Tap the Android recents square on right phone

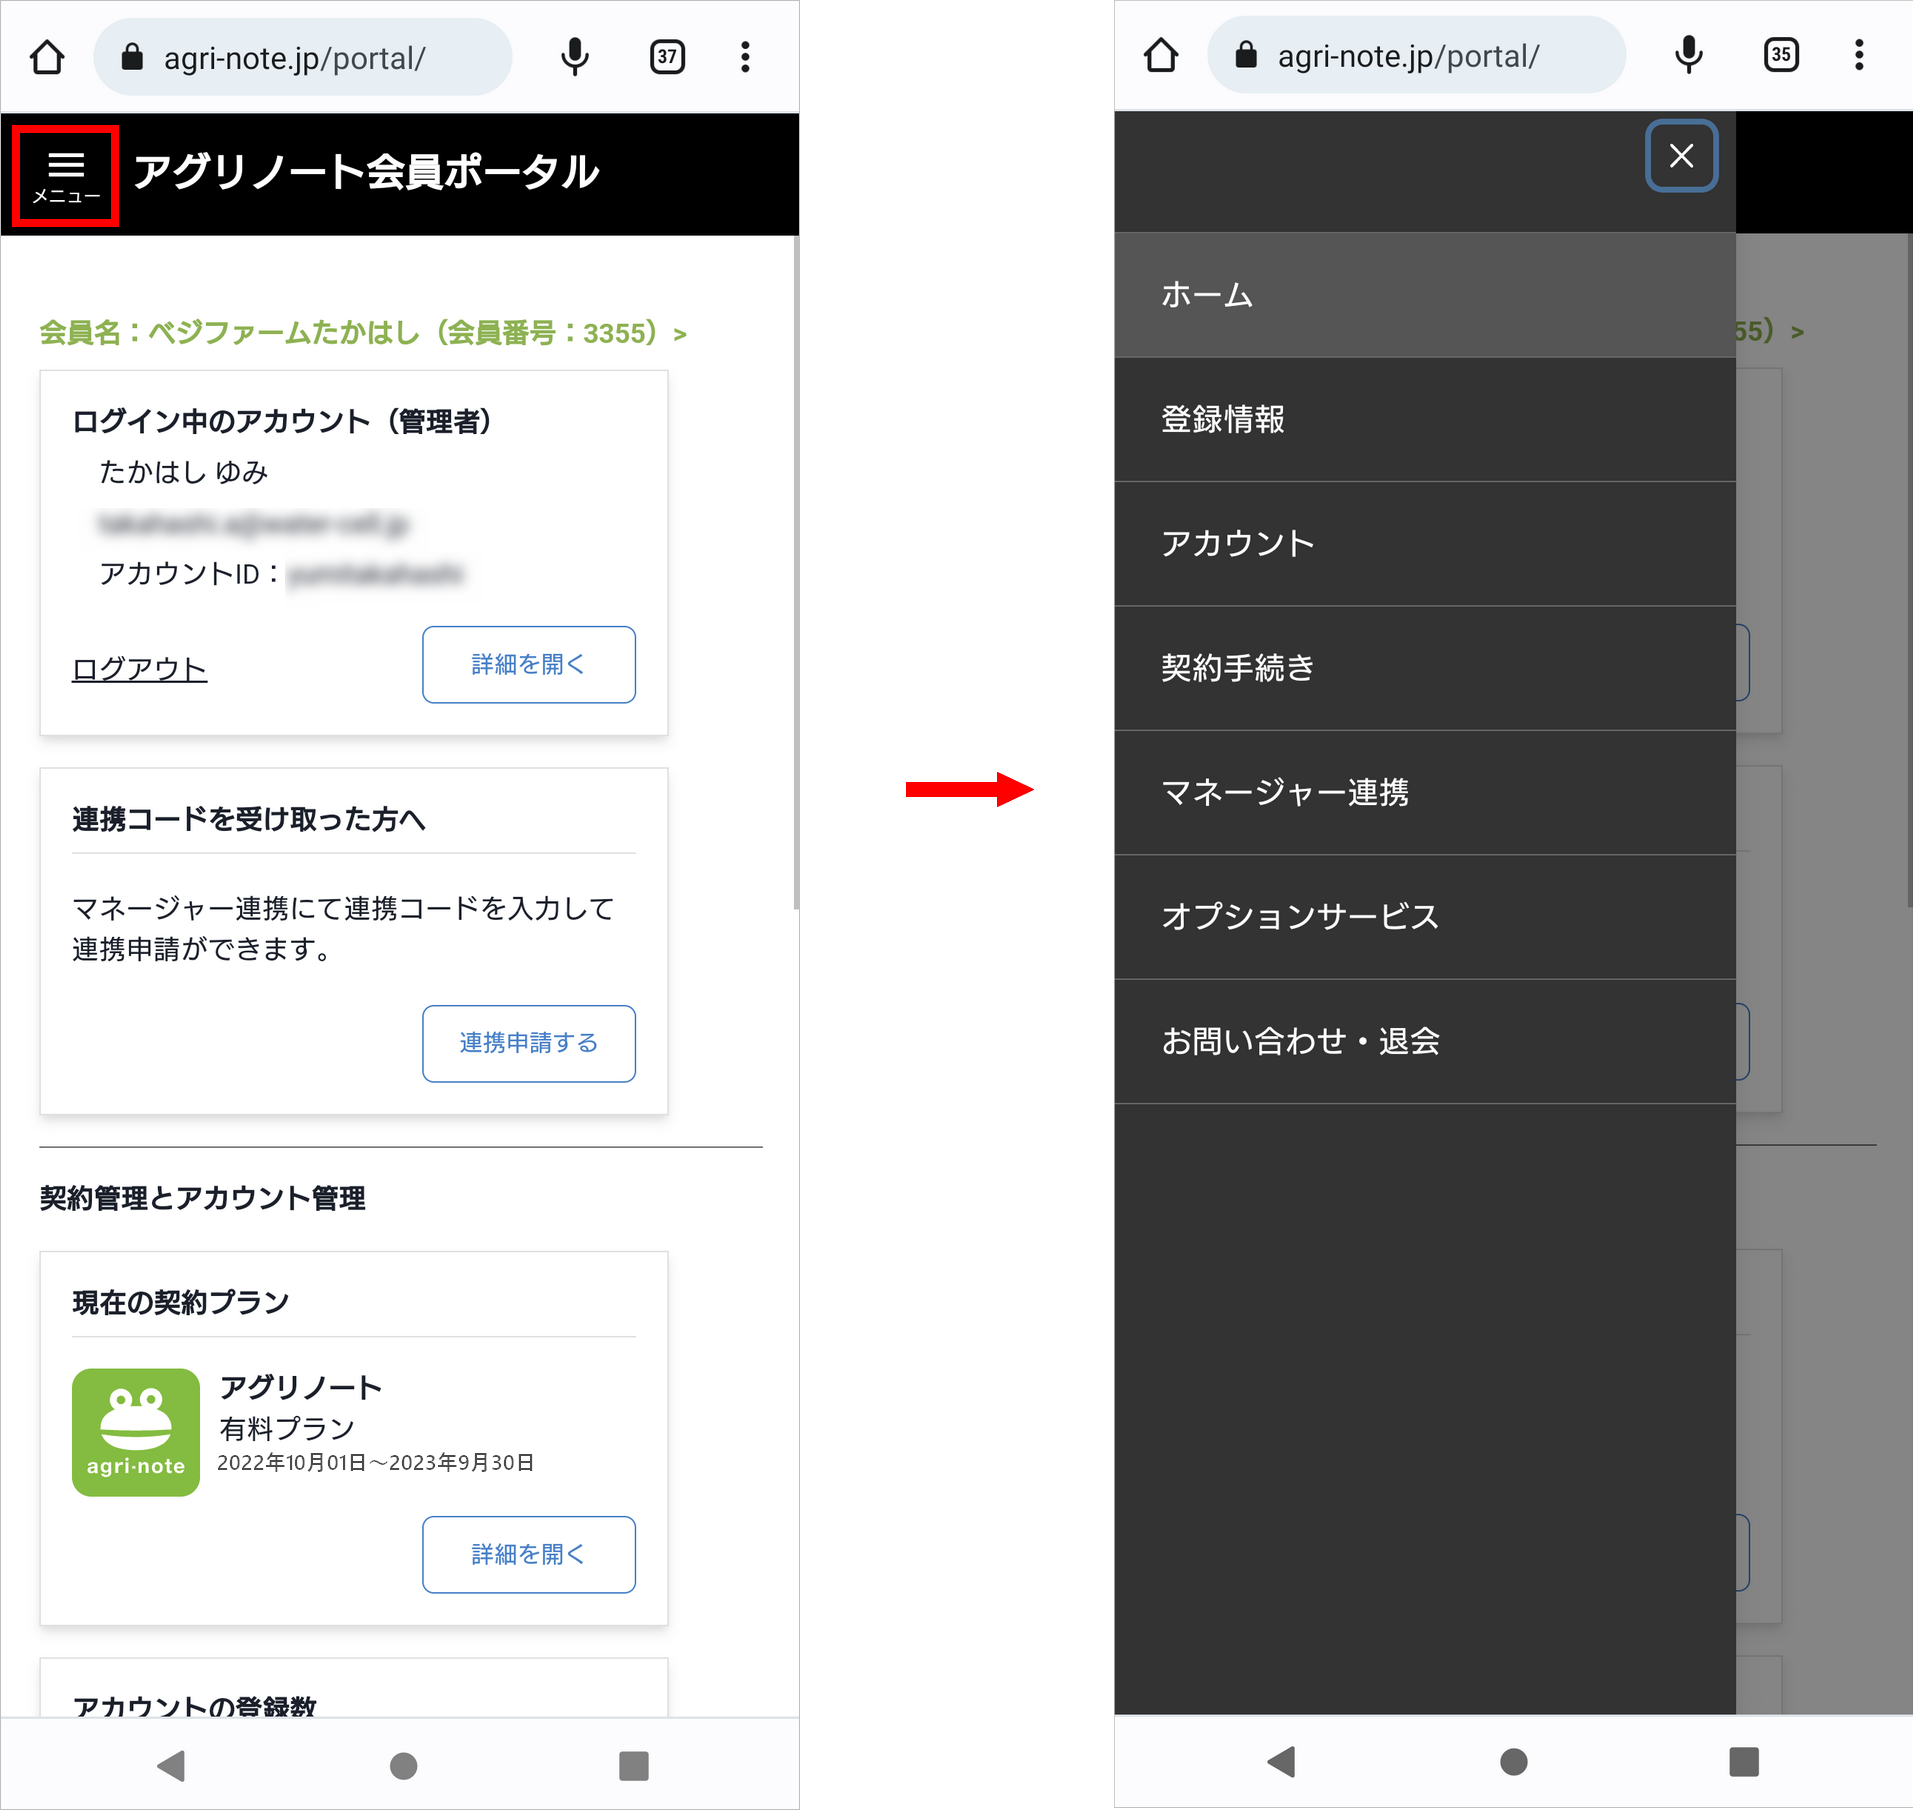[x=1744, y=1762]
